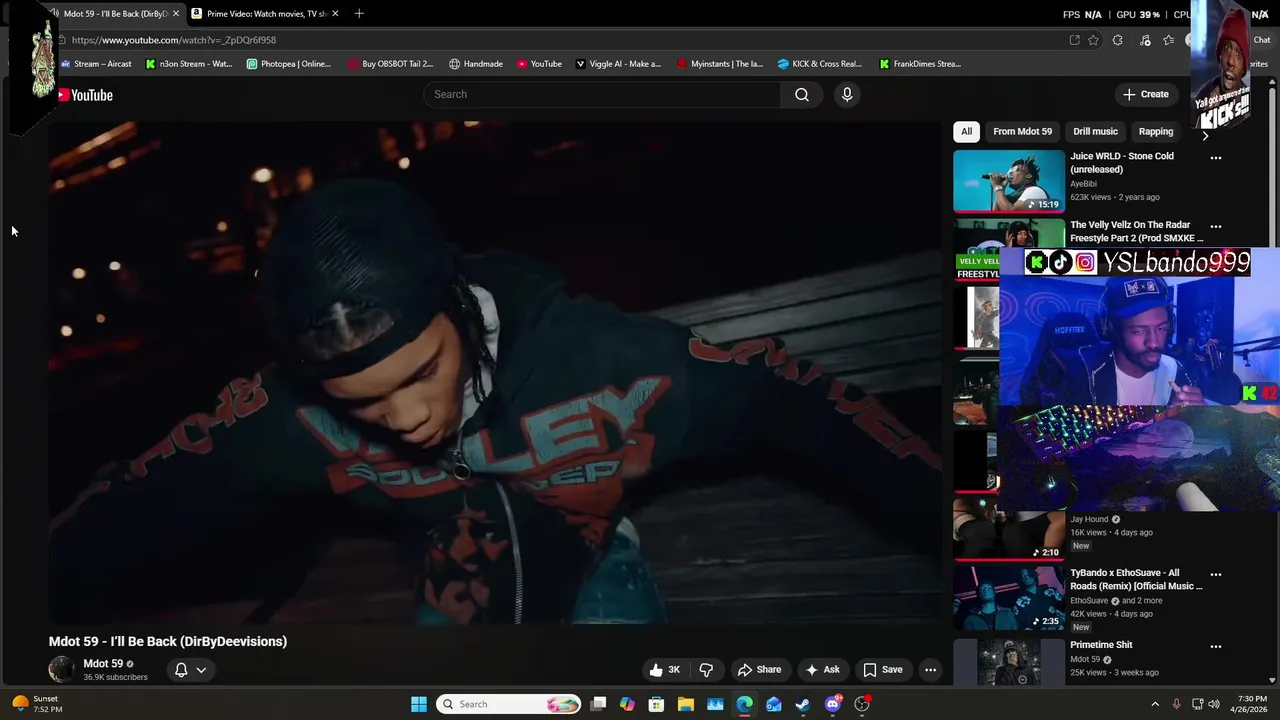
Task: Open FrankDimes Stream bookmark
Action: 920,64
